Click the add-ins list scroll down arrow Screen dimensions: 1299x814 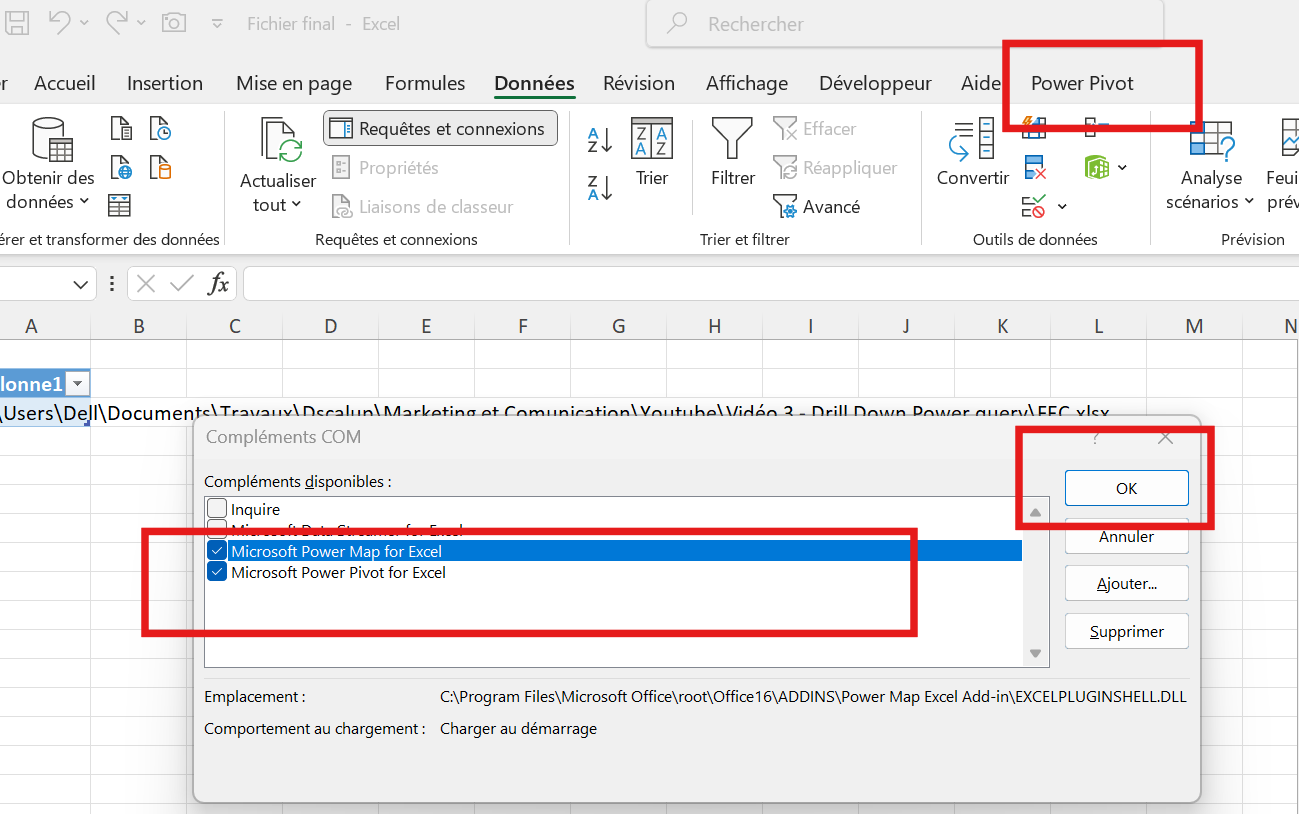[x=1036, y=653]
